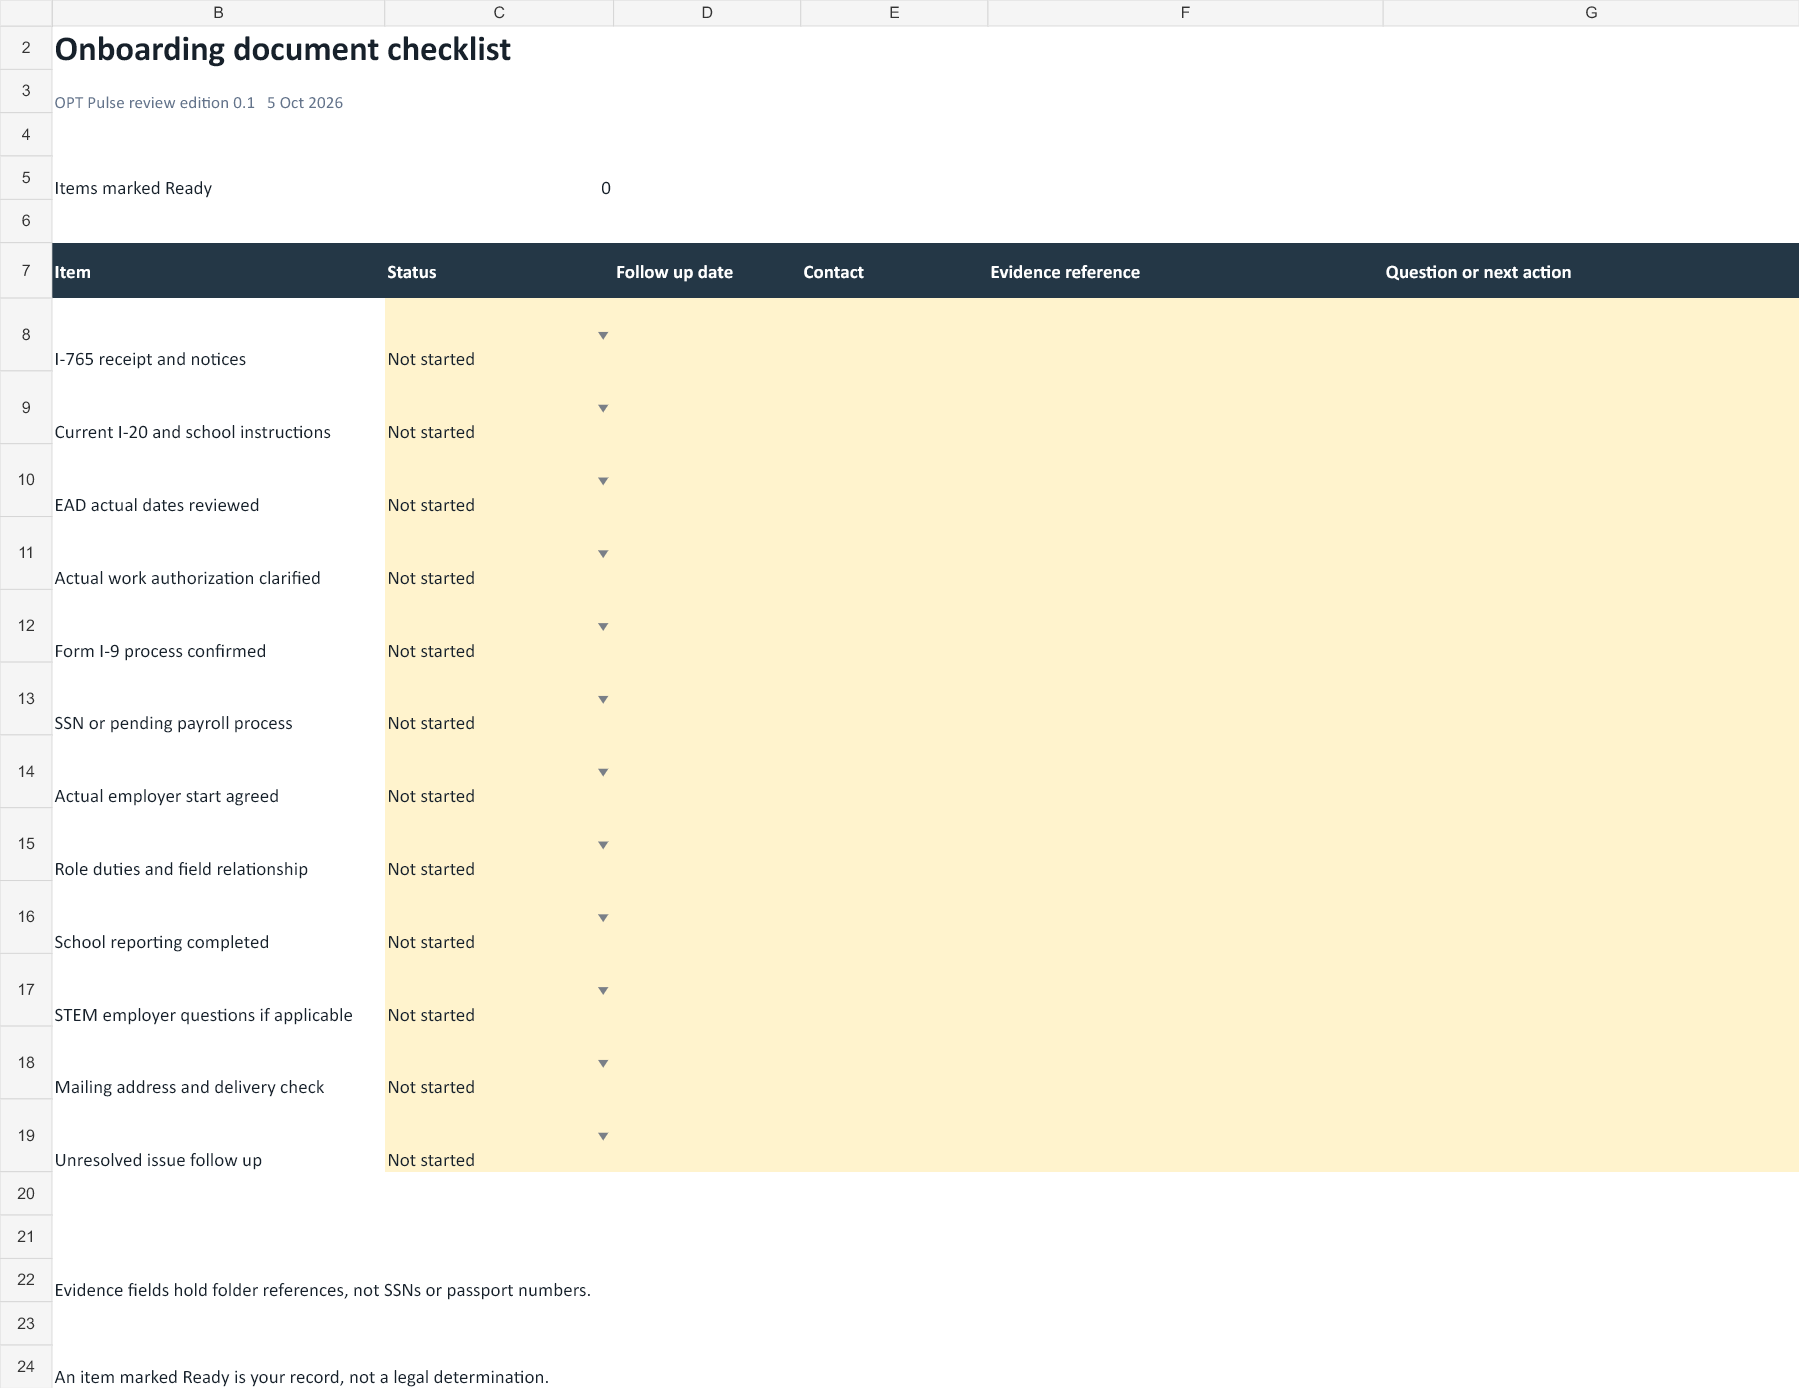Open status dropdown for I-765 receipt and notices

click(603, 336)
